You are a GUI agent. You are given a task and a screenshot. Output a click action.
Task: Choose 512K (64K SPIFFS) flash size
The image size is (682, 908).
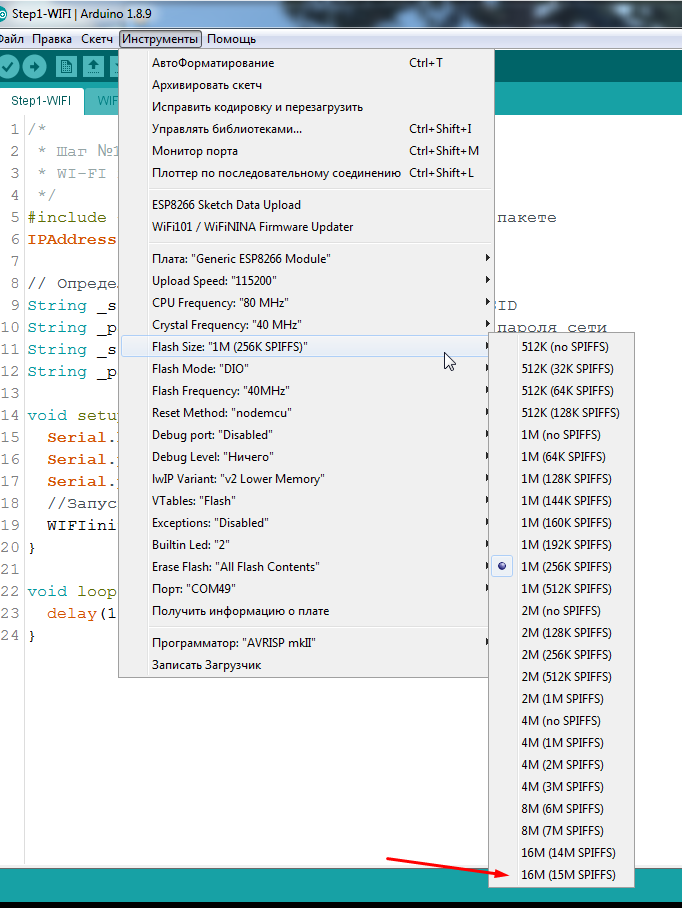tap(562, 391)
